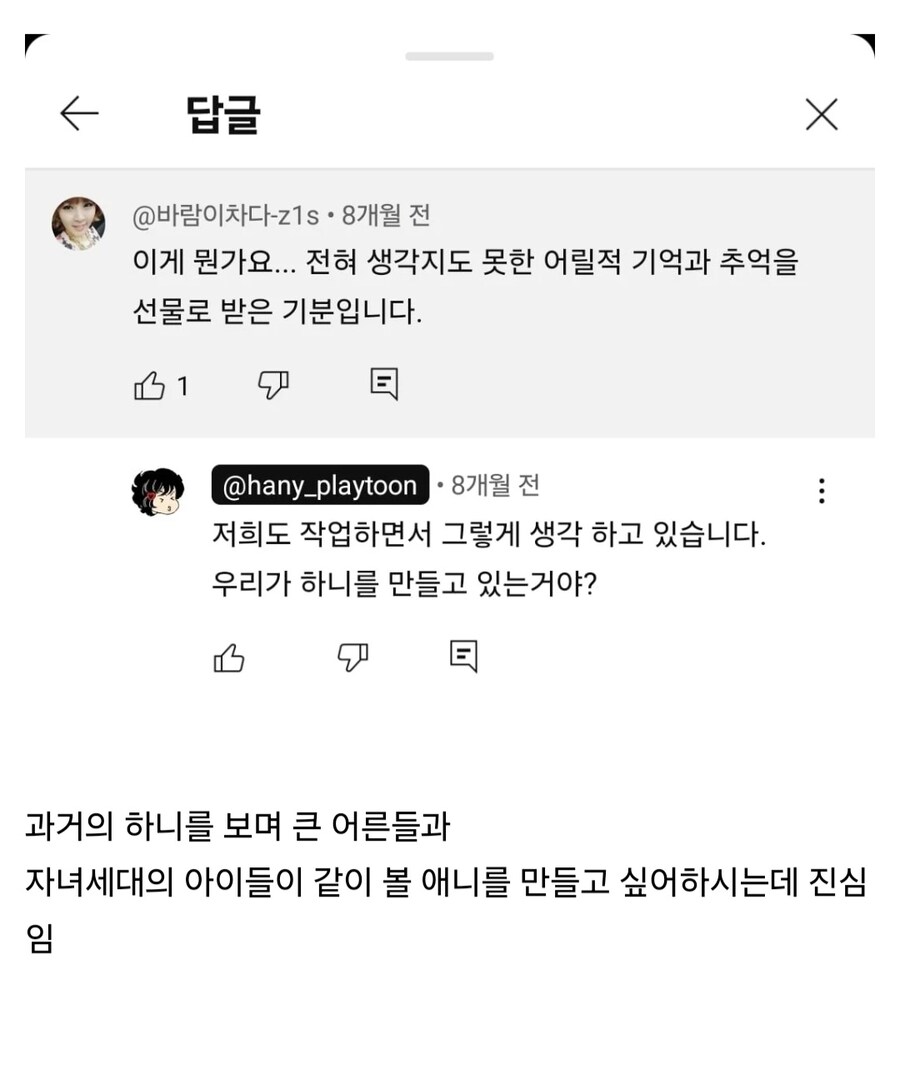The width and height of the screenshot is (900, 1079).
Task: Like the reply from @hany_playtoon
Action: pos(229,657)
